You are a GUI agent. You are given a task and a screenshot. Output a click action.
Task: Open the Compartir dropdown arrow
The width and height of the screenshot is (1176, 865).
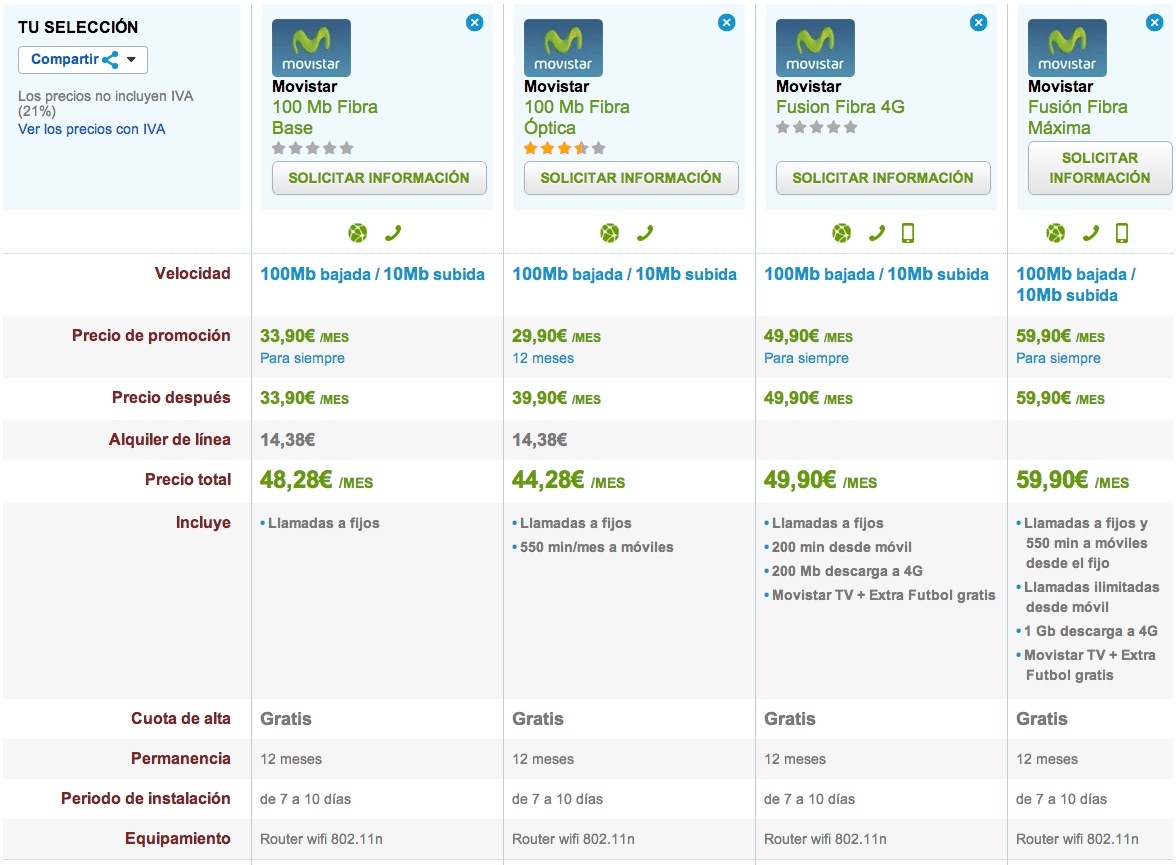[131, 60]
